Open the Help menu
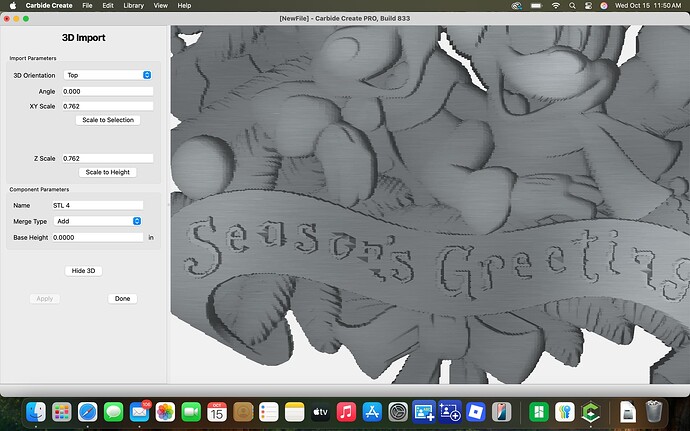Image resolution: width=690 pixels, height=431 pixels. click(x=184, y=6)
